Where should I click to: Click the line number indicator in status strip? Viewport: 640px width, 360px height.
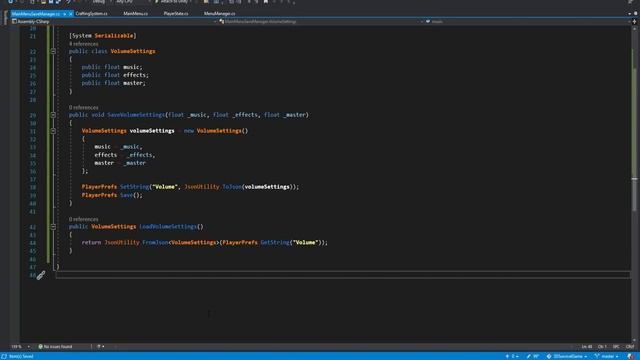tap(587, 347)
